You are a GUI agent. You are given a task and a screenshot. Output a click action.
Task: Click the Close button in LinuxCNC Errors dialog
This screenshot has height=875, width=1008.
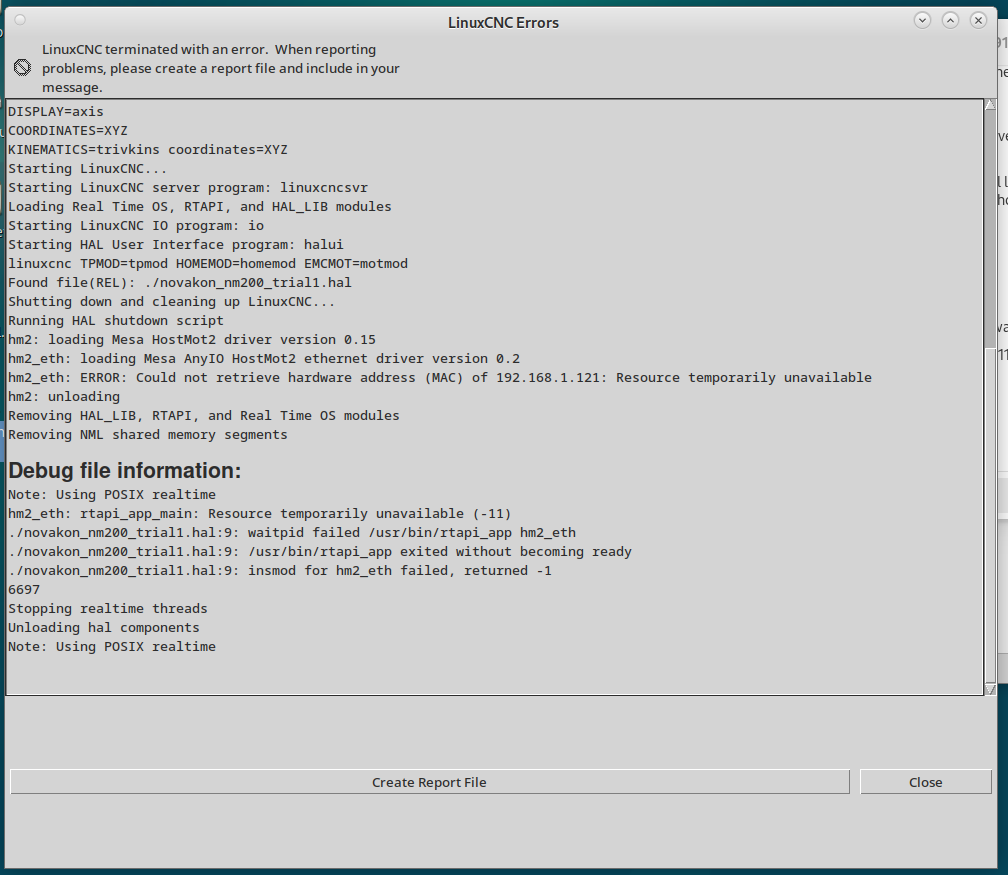click(x=926, y=782)
